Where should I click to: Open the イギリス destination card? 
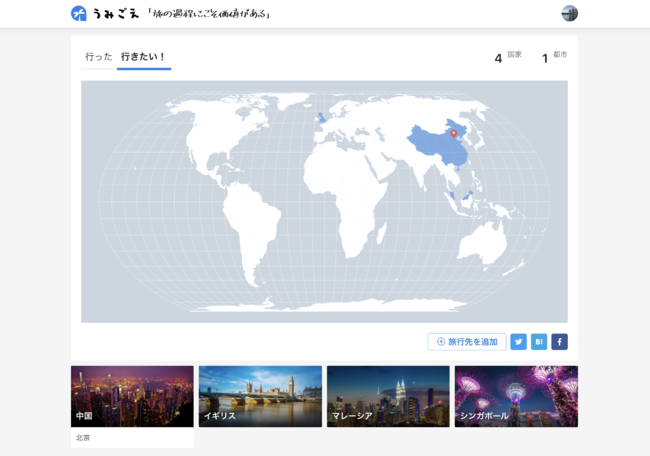pos(260,396)
